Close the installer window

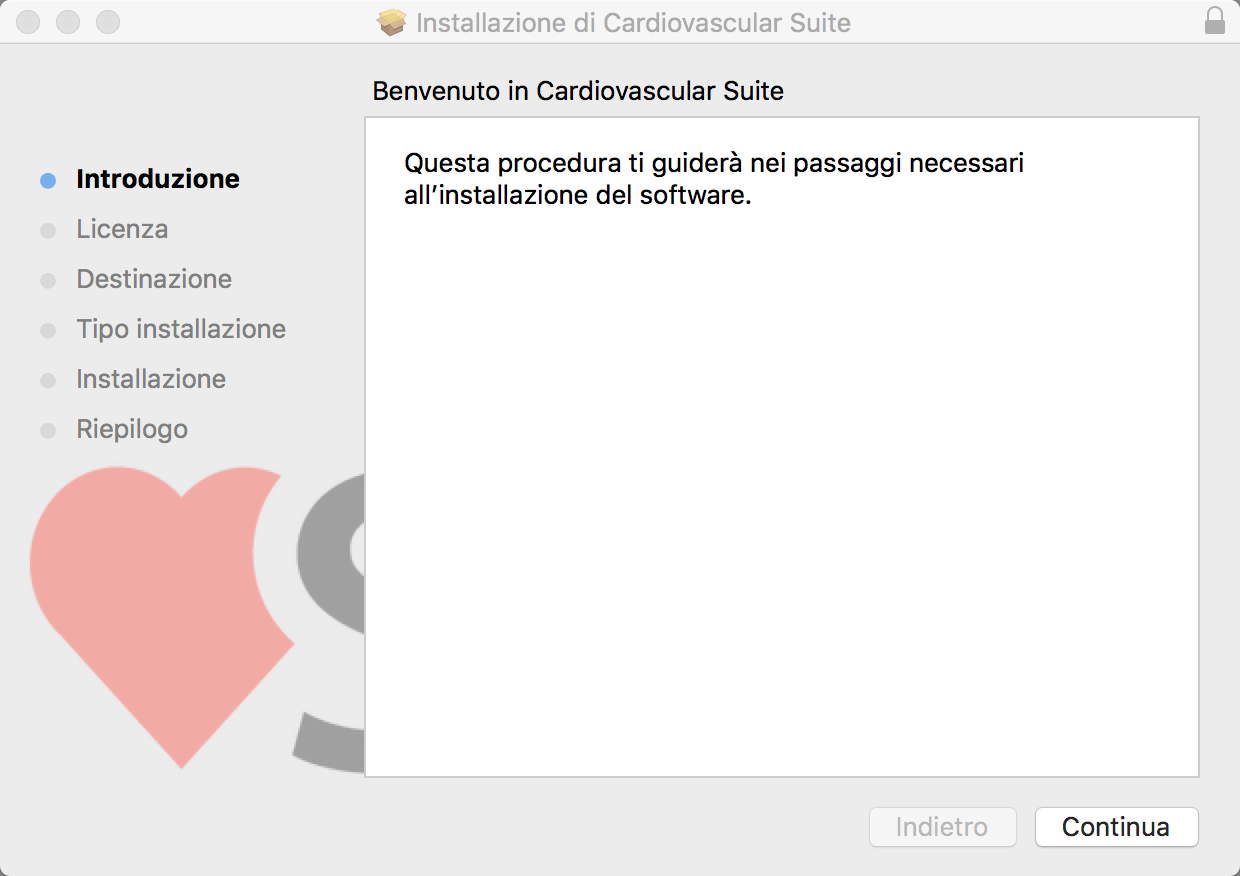[x=29, y=21]
